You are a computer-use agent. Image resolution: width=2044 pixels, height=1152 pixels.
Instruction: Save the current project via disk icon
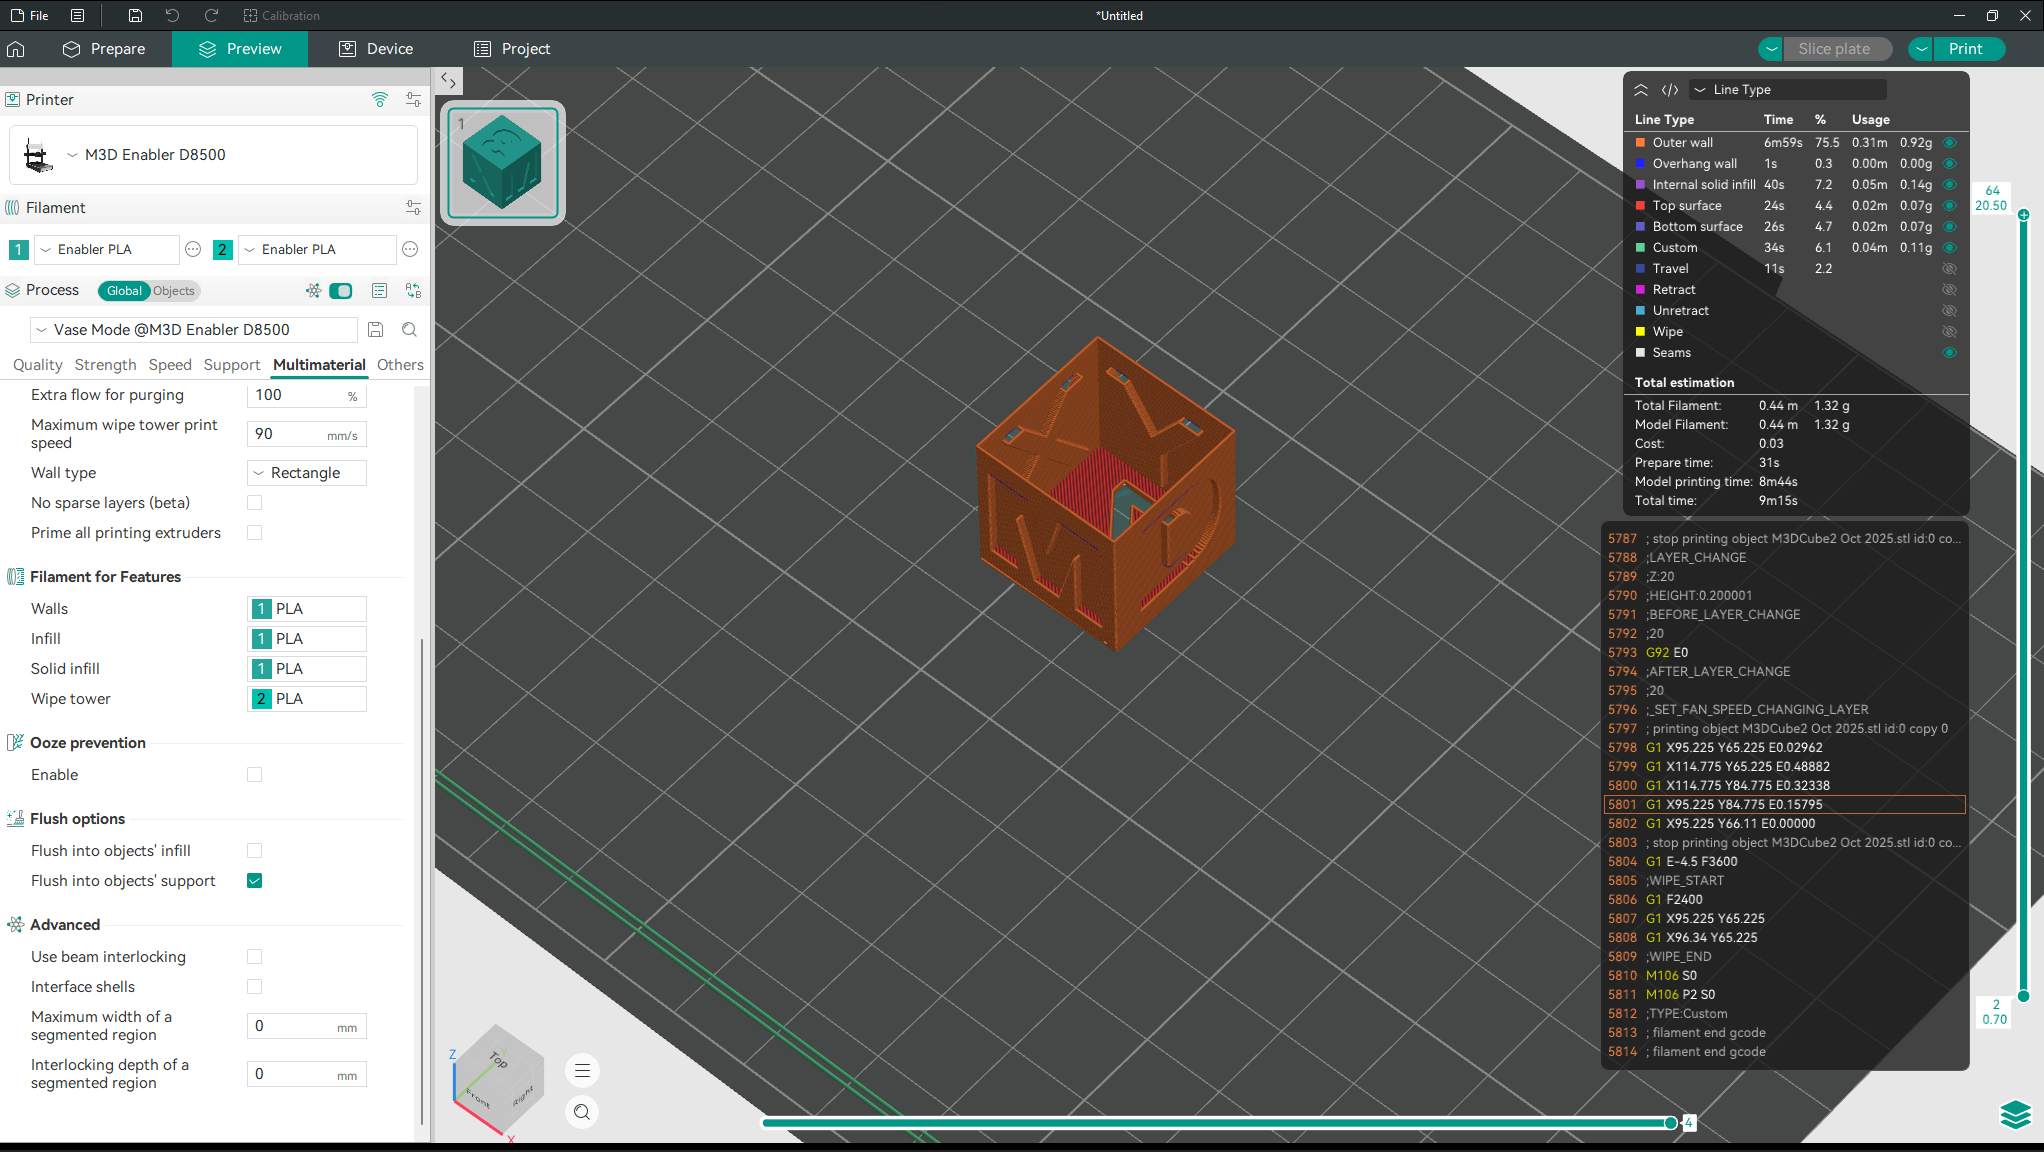pos(135,15)
